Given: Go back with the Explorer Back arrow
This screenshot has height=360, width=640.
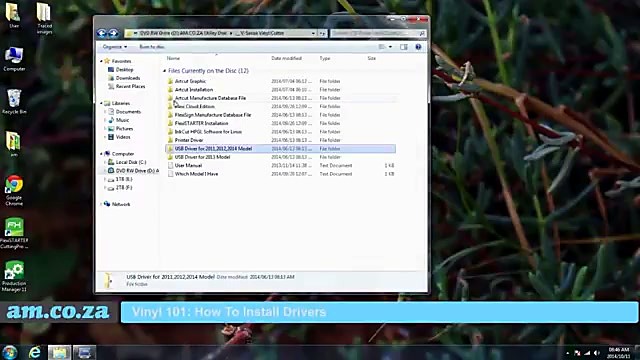Looking at the screenshot, I should pyautogui.click(x=102, y=33).
